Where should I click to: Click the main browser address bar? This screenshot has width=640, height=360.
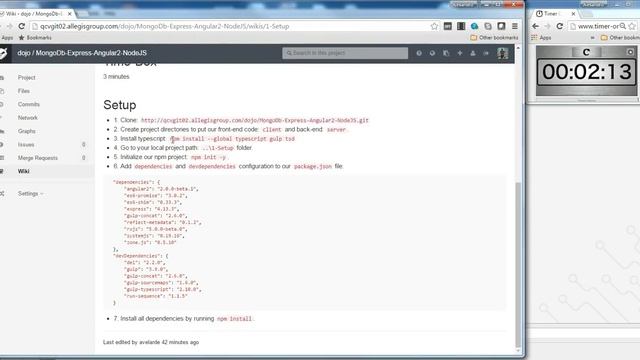point(230,26)
